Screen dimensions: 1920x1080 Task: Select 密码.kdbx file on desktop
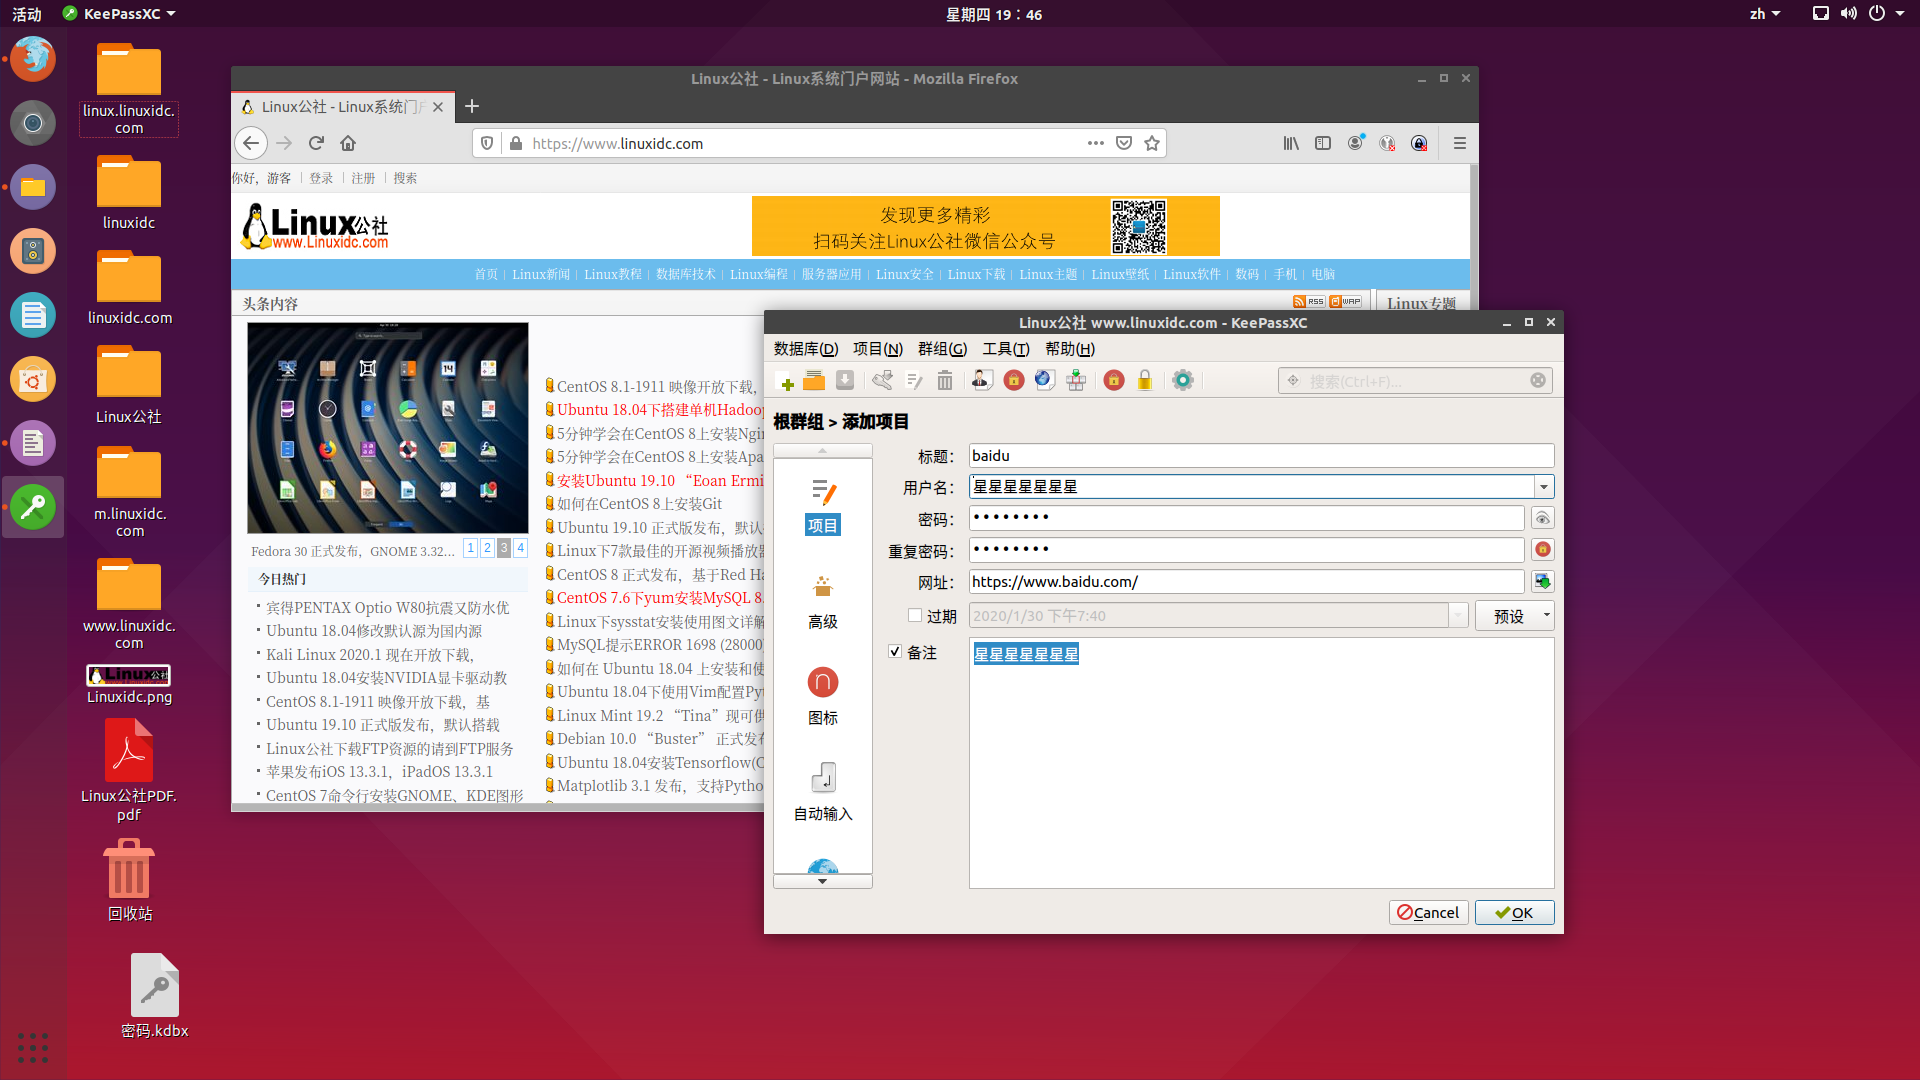154,996
